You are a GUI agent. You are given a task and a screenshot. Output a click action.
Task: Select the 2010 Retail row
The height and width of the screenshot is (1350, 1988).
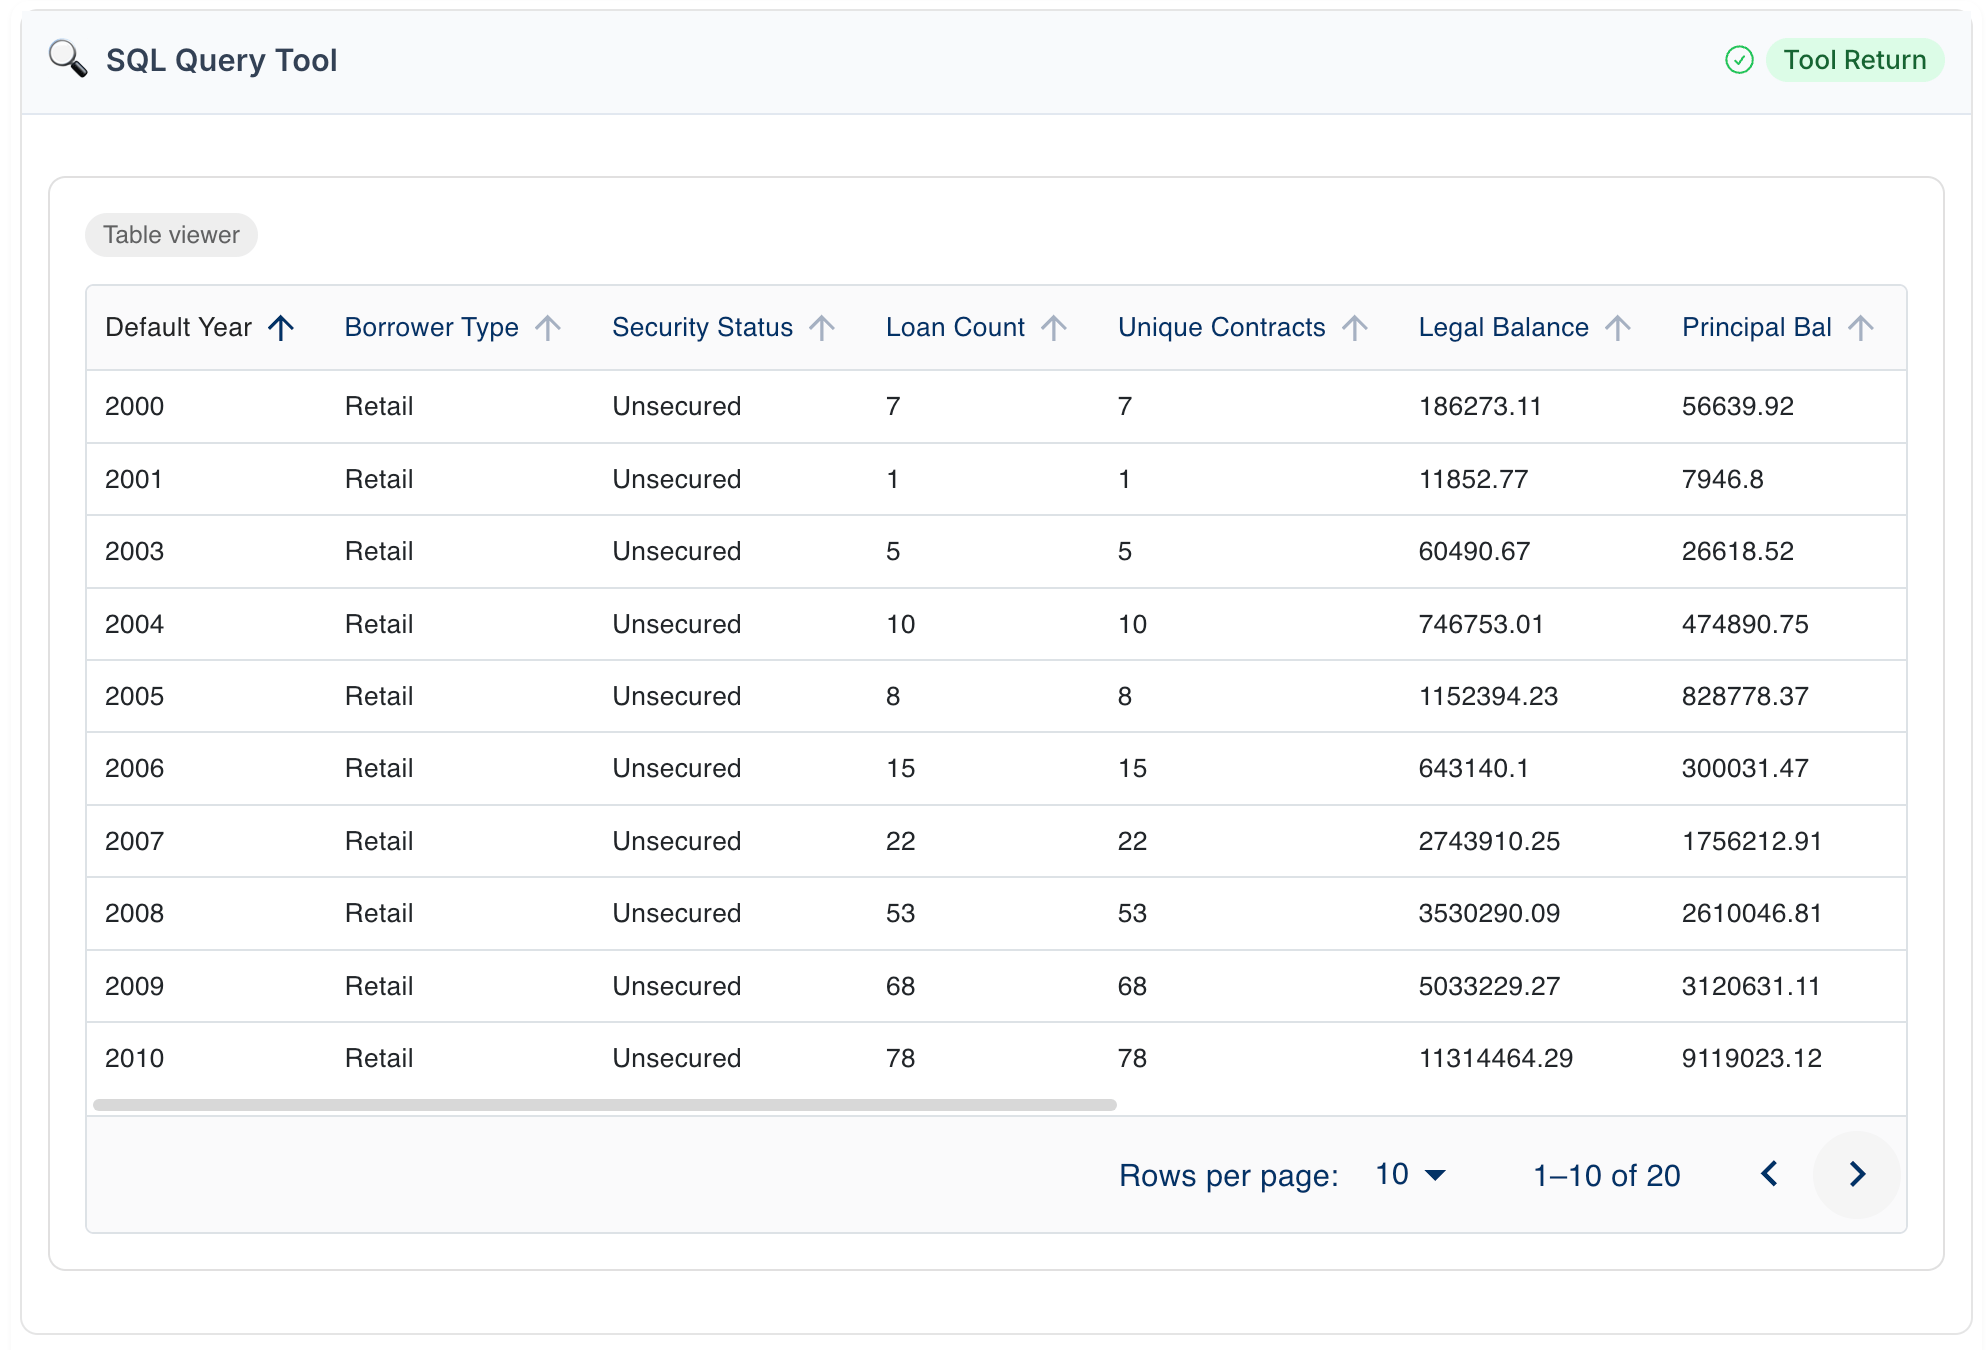pyautogui.click(x=378, y=1058)
